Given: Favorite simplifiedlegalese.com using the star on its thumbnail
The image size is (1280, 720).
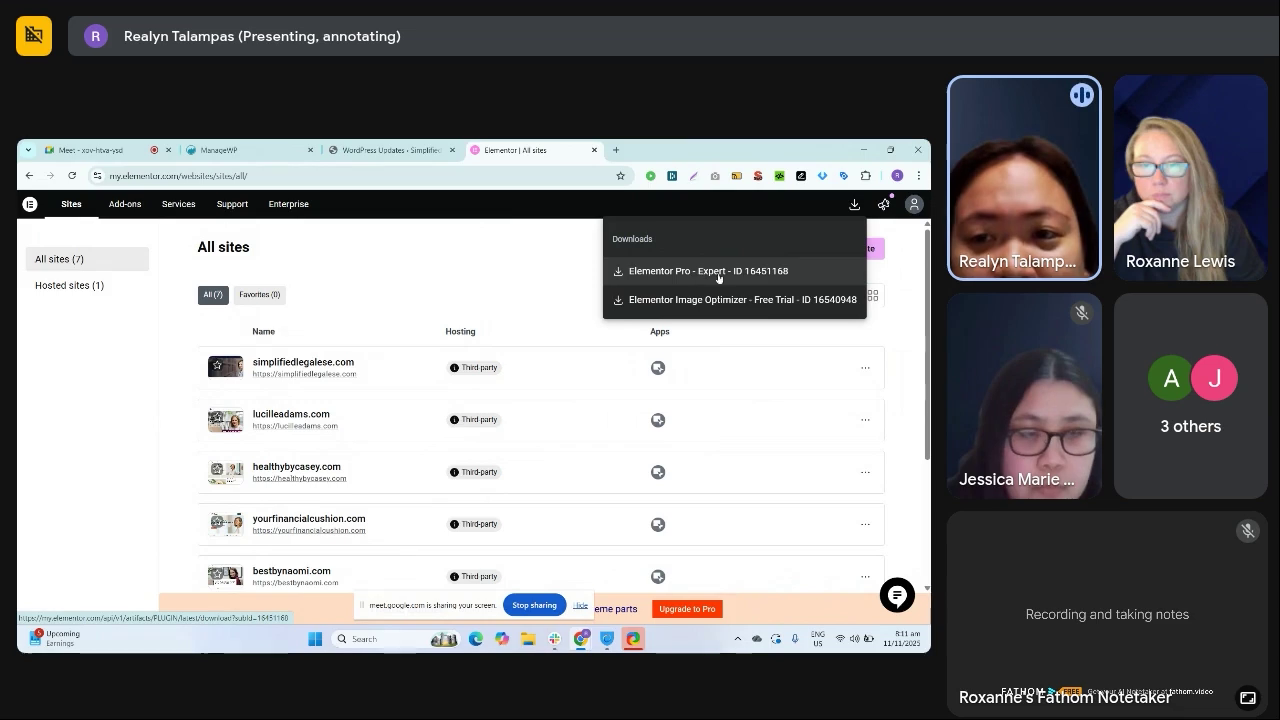Looking at the screenshot, I should point(217,365).
